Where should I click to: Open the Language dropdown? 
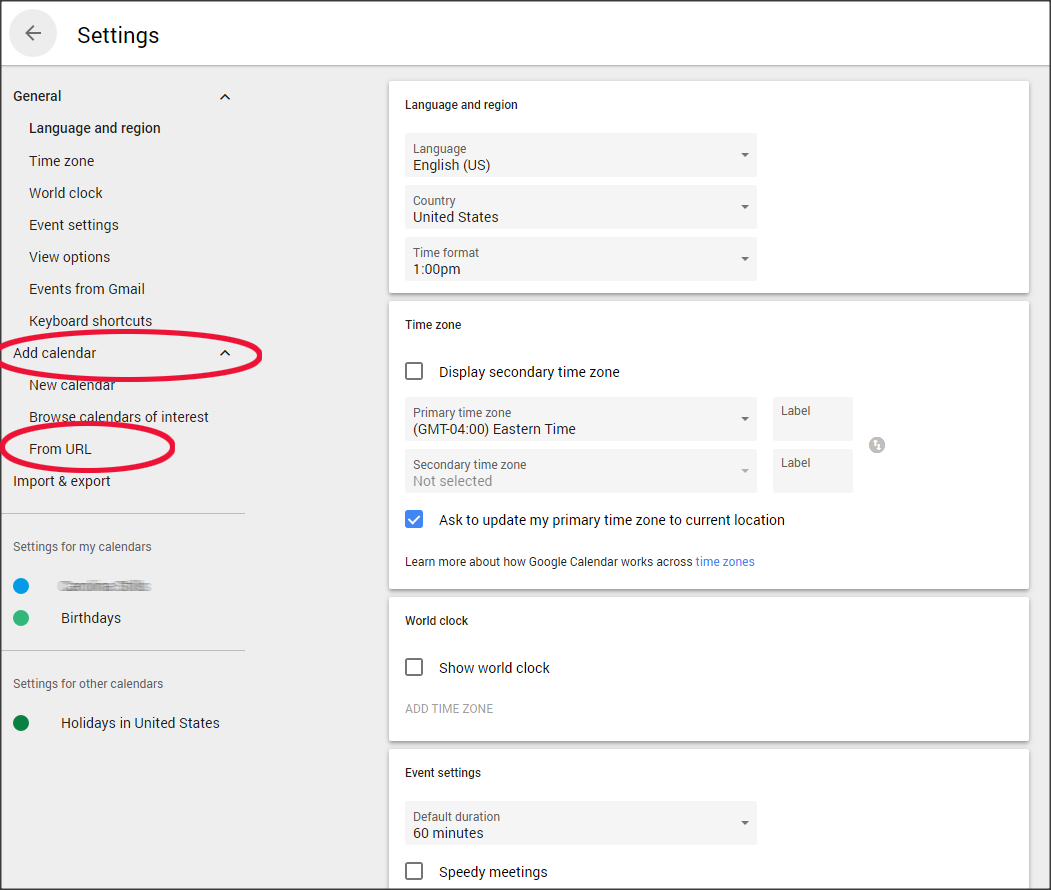580,156
